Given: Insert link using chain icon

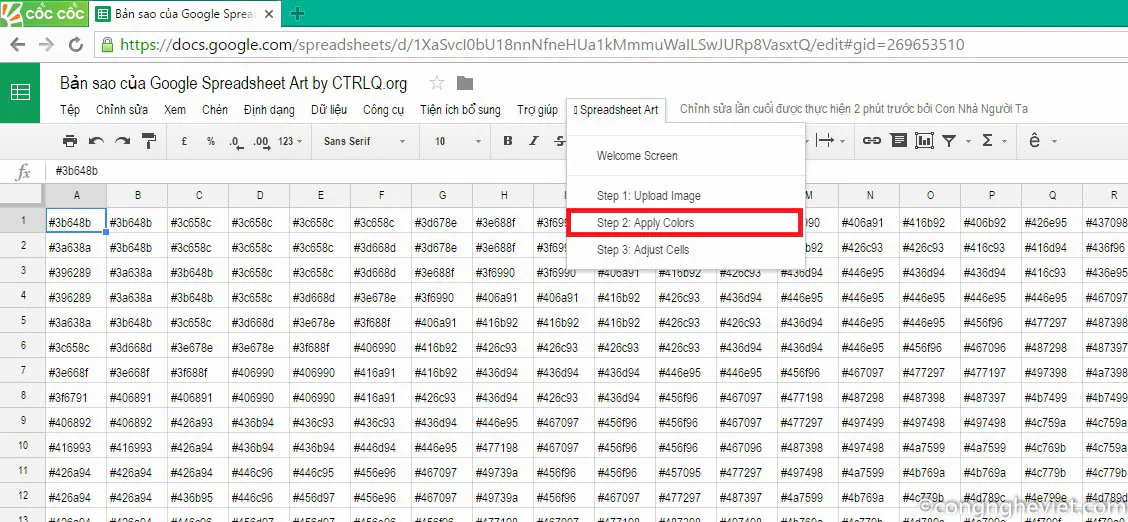Looking at the screenshot, I should [x=871, y=141].
